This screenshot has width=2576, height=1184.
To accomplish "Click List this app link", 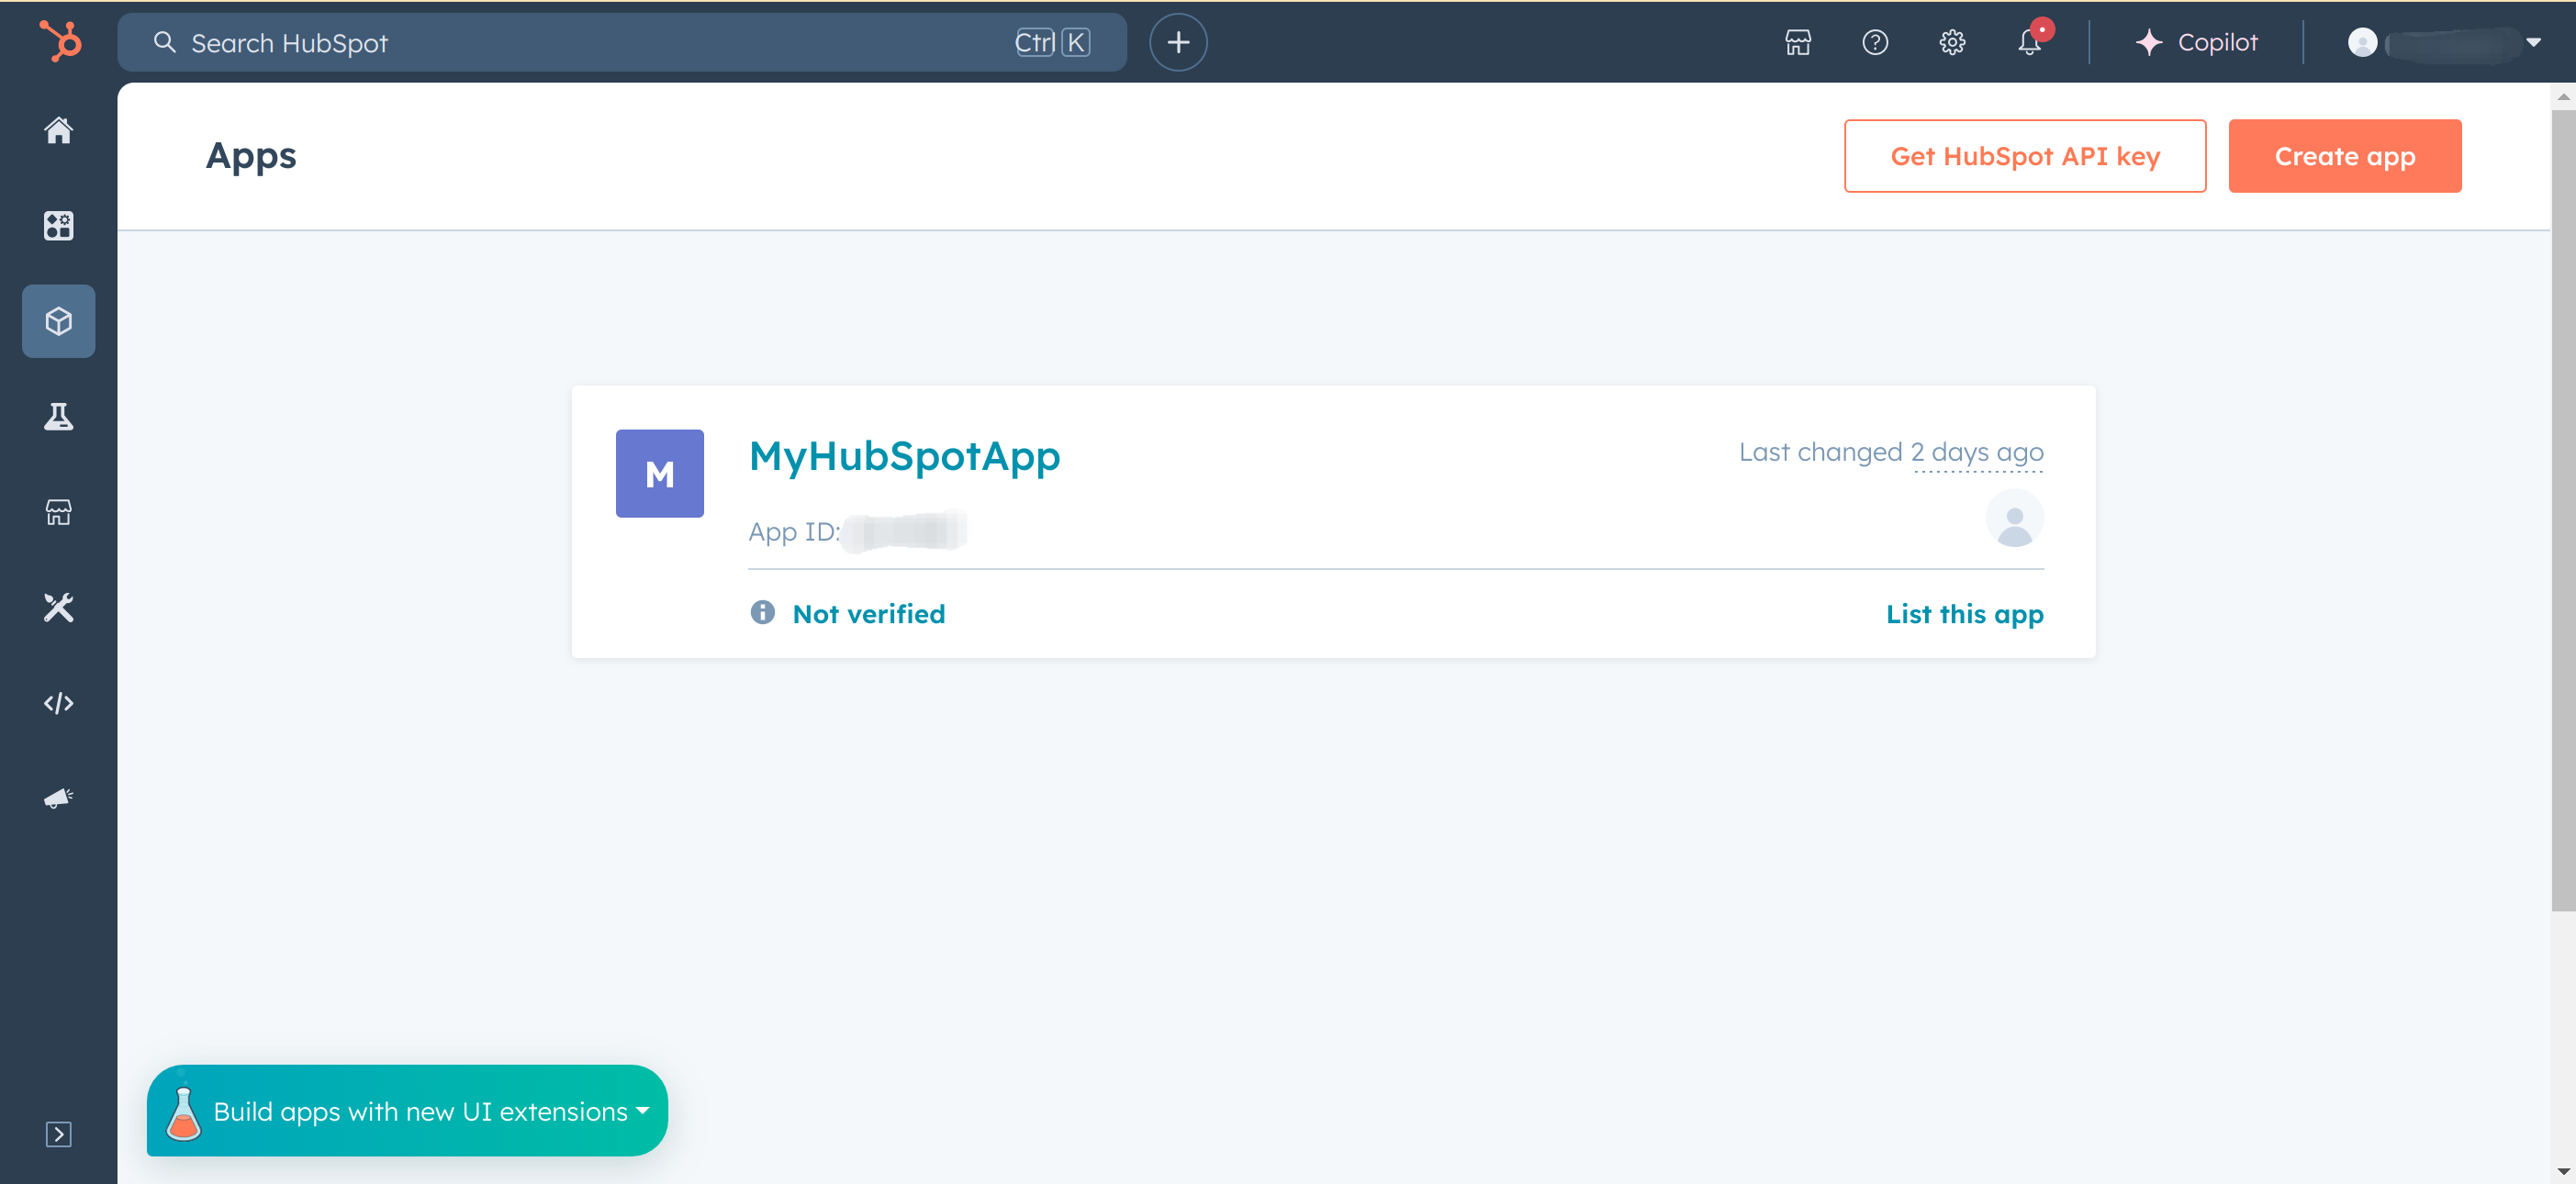I will 1964,613.
